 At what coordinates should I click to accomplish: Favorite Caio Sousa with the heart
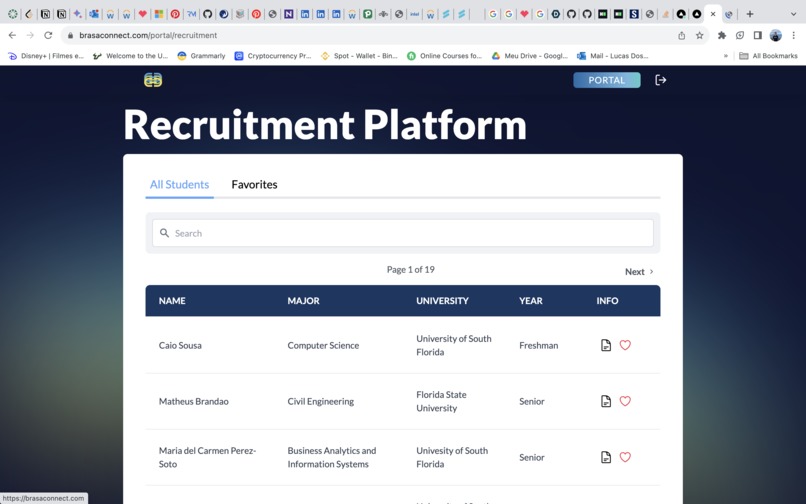[625, 345]
